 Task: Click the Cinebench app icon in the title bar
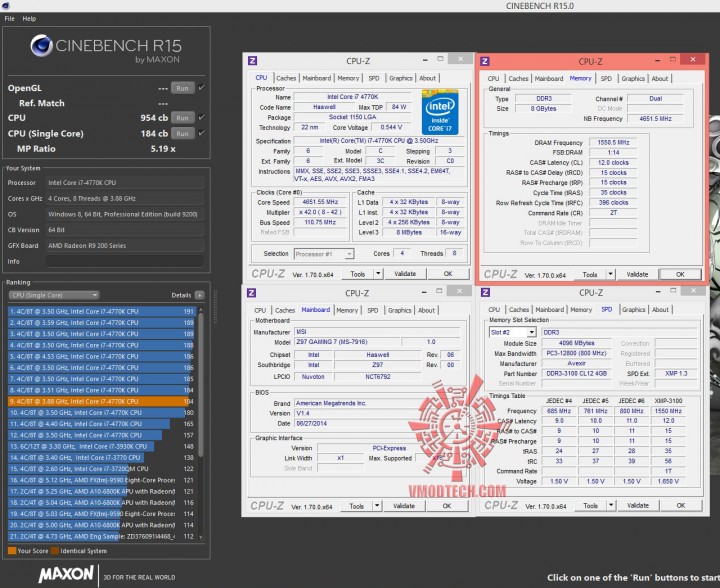coord(5,6)
